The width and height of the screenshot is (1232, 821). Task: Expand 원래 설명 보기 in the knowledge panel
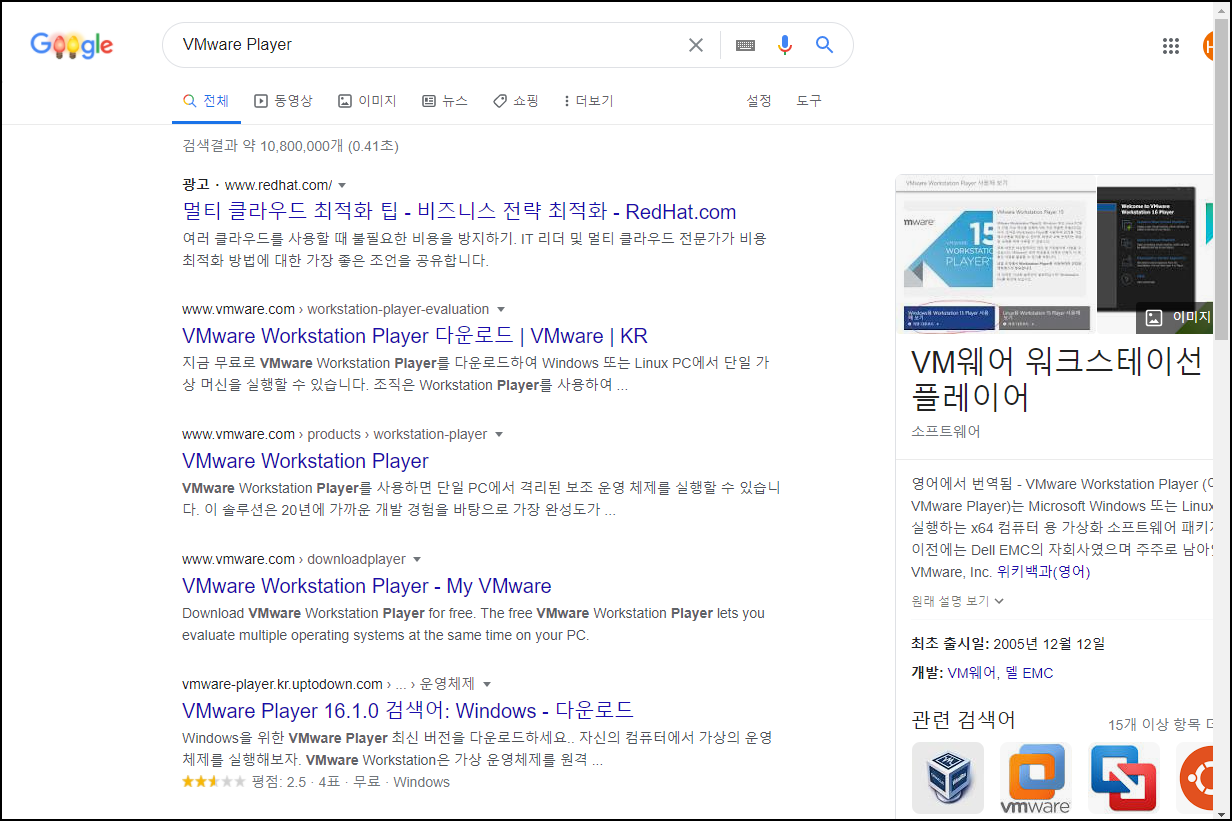click(x=958, y=601)
